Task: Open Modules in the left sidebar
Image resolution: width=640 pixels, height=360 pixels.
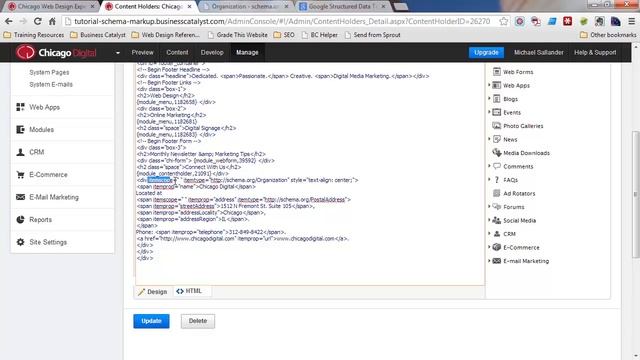Action: 41,130
